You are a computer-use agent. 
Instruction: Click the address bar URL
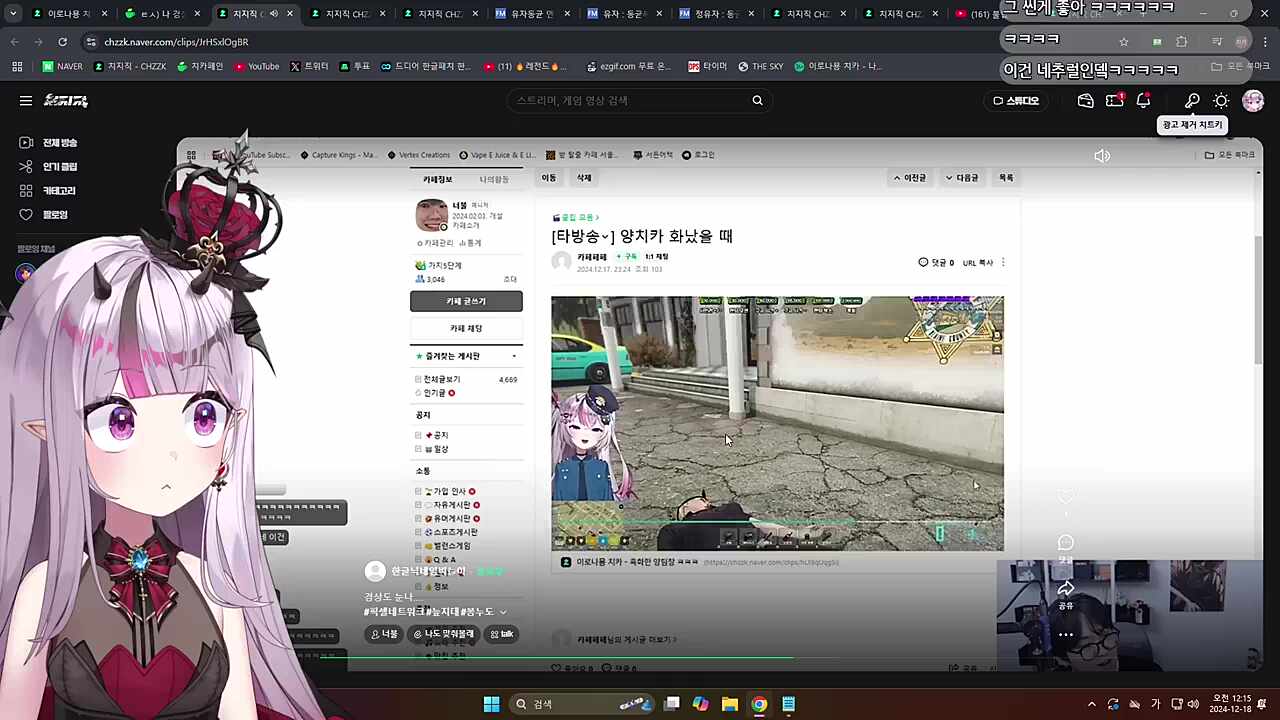coord(176,42)
